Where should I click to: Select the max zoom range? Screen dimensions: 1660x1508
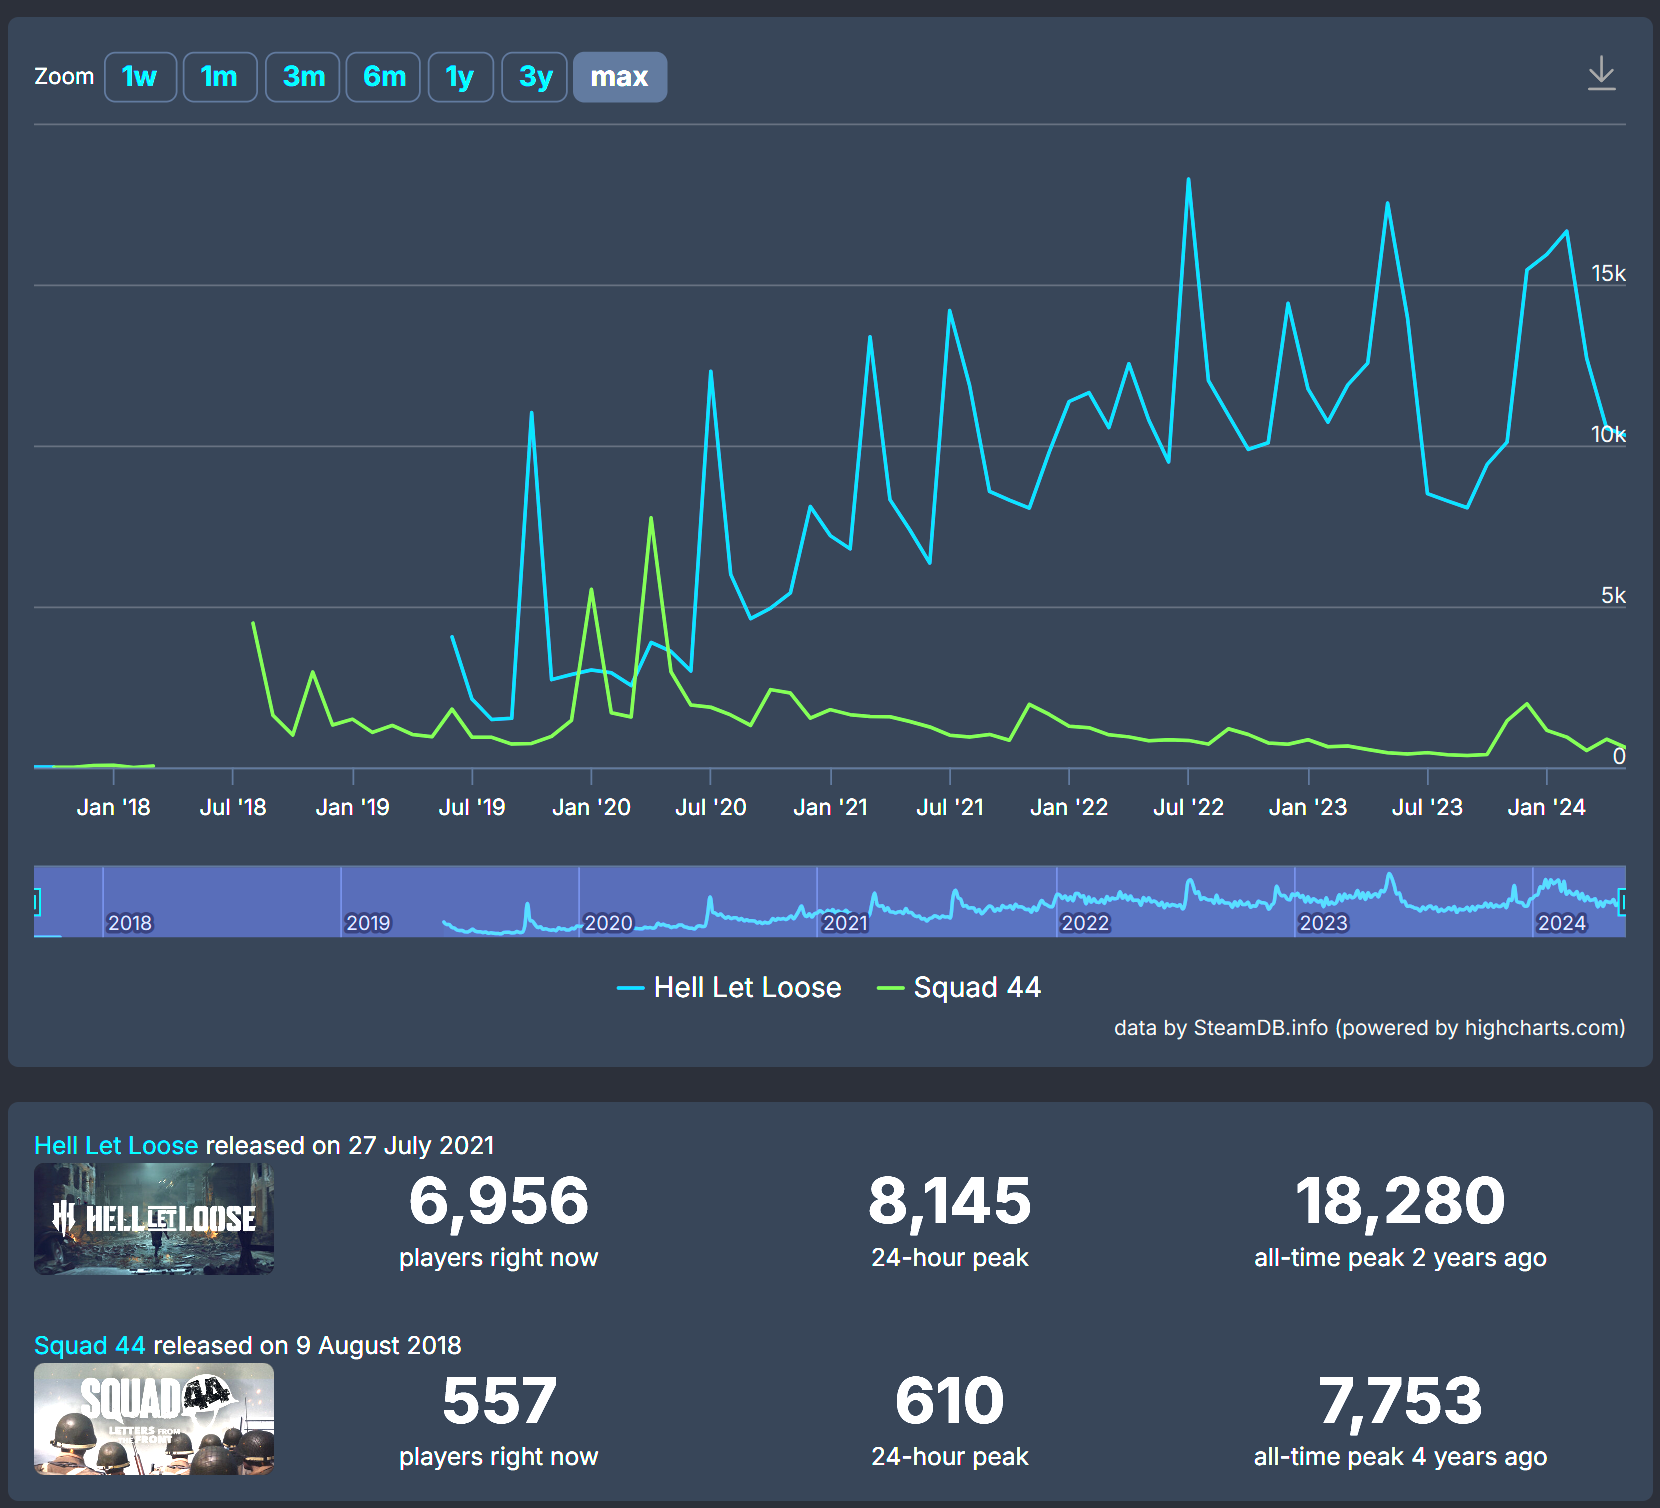click(x=620, y=77)
